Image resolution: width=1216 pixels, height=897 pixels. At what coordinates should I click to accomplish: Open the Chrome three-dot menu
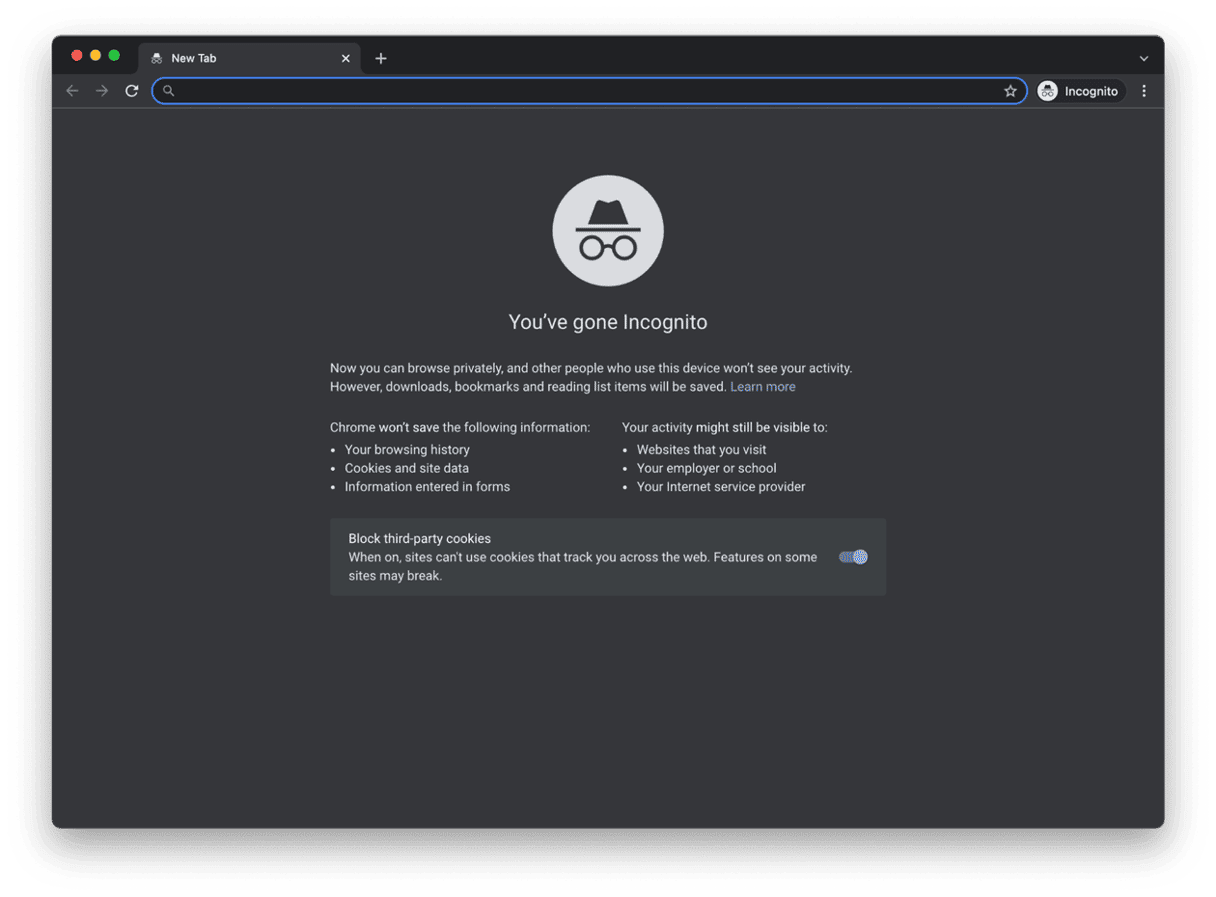click(1144, 91)
